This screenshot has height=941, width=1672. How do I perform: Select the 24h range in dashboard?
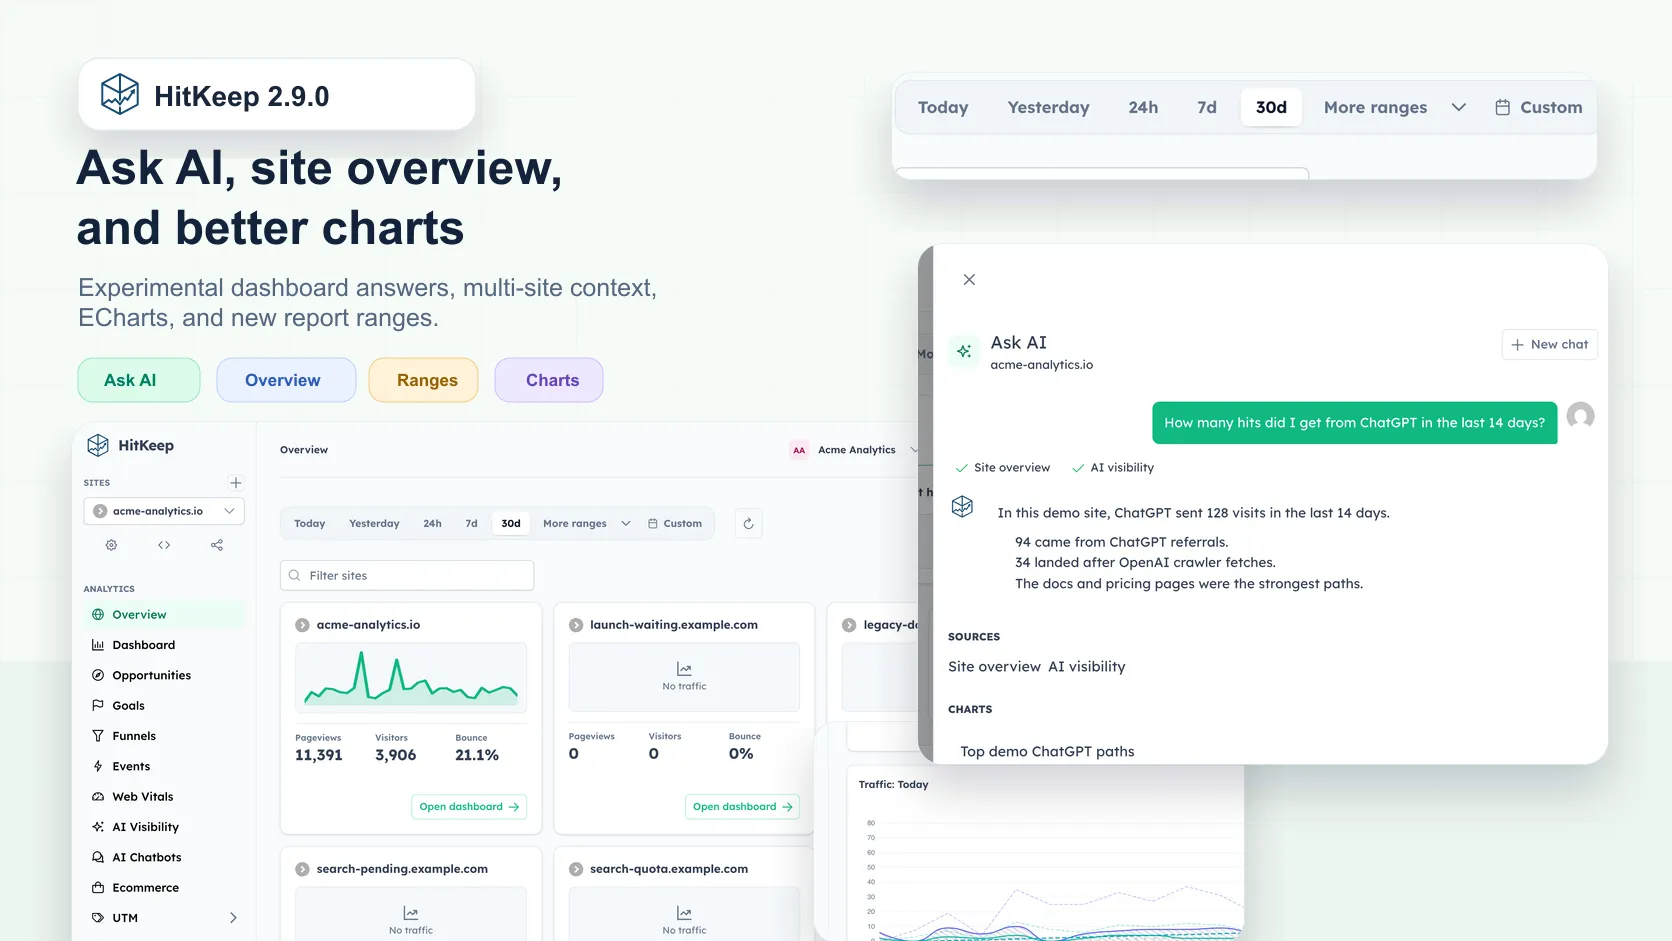(x=432, y=523)
